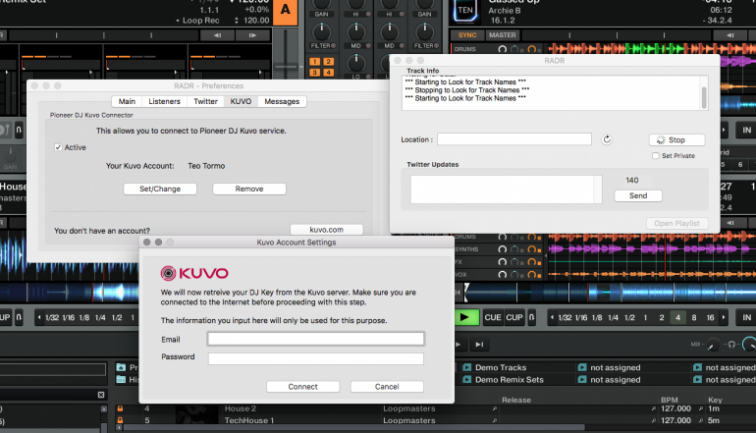Click the Stop button in RADR window
The image size is (756, 433).
[677, 140]
